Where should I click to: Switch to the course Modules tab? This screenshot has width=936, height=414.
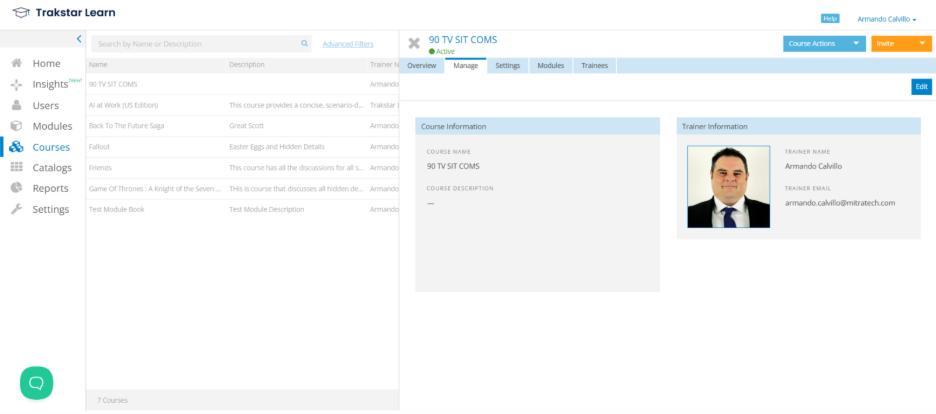550,66
